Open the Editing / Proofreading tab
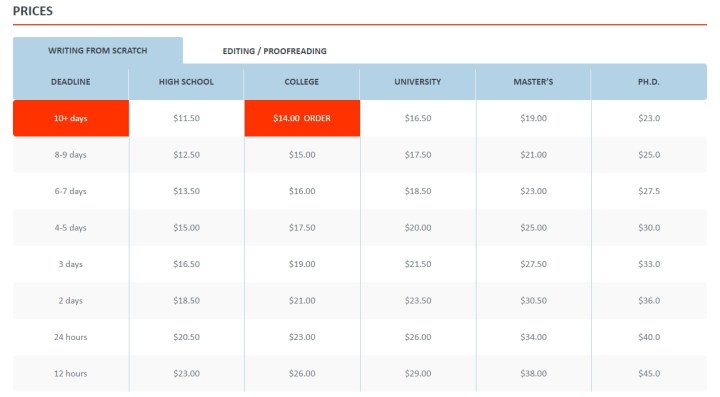 (x=275, y=51)
